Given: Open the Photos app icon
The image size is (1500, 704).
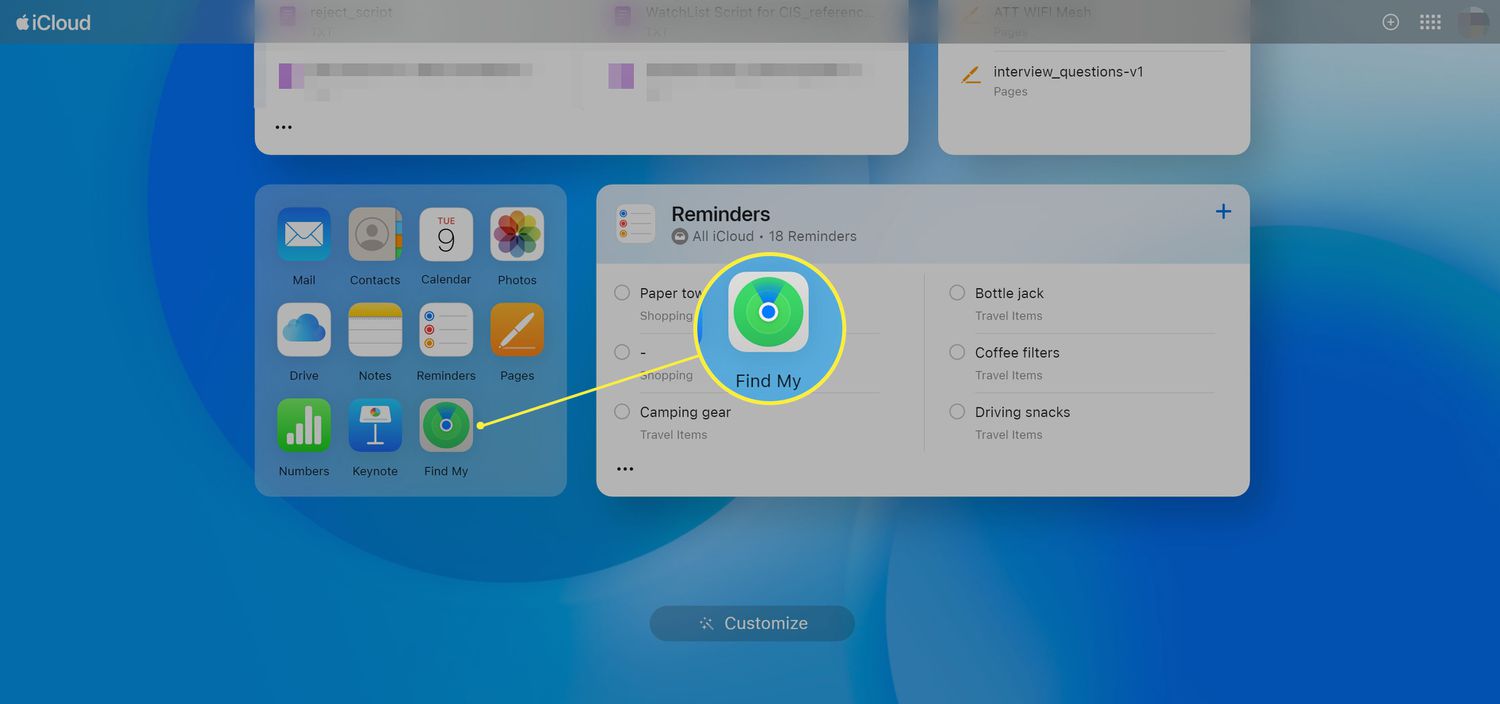Looking at the screenshot, I should pyautogui.click(x=517, y=235).
